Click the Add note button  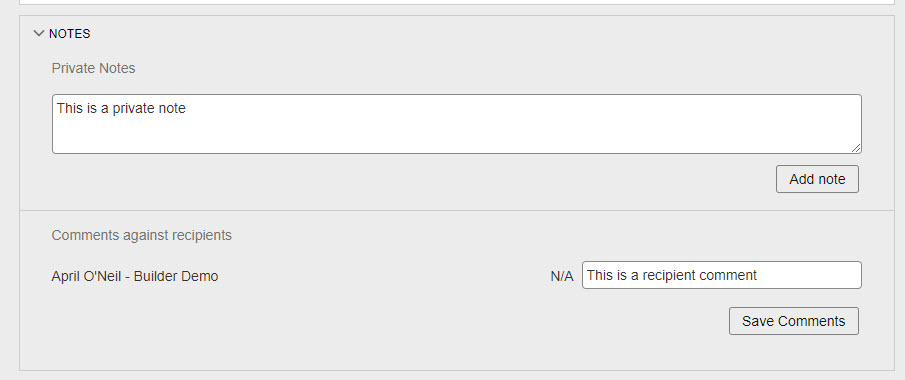coord(817,179)
